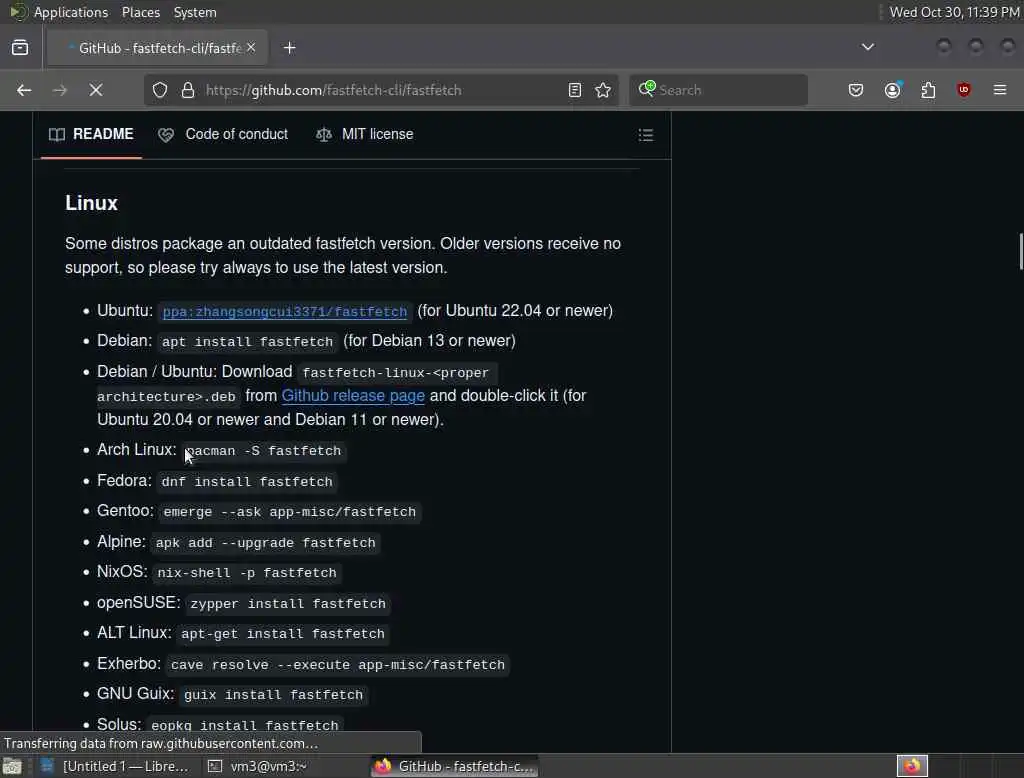Click the URL address bar
1024x778 pixels.
[x=379, y=90]
